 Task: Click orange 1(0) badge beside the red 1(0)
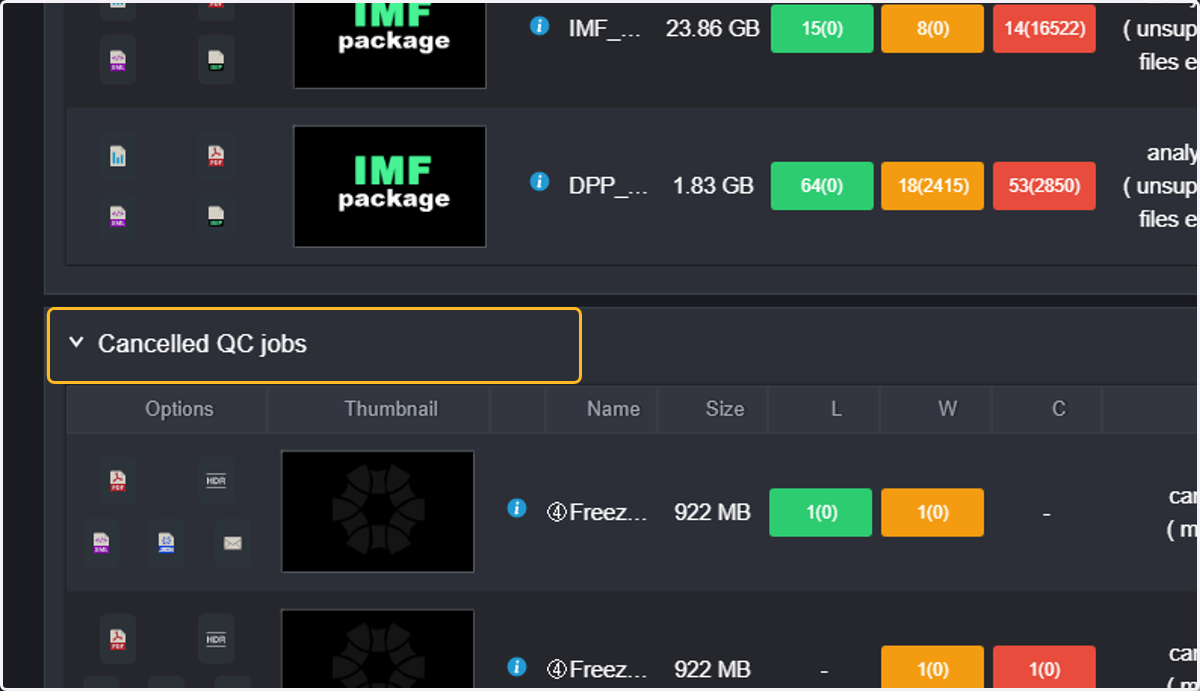(932, 669)
